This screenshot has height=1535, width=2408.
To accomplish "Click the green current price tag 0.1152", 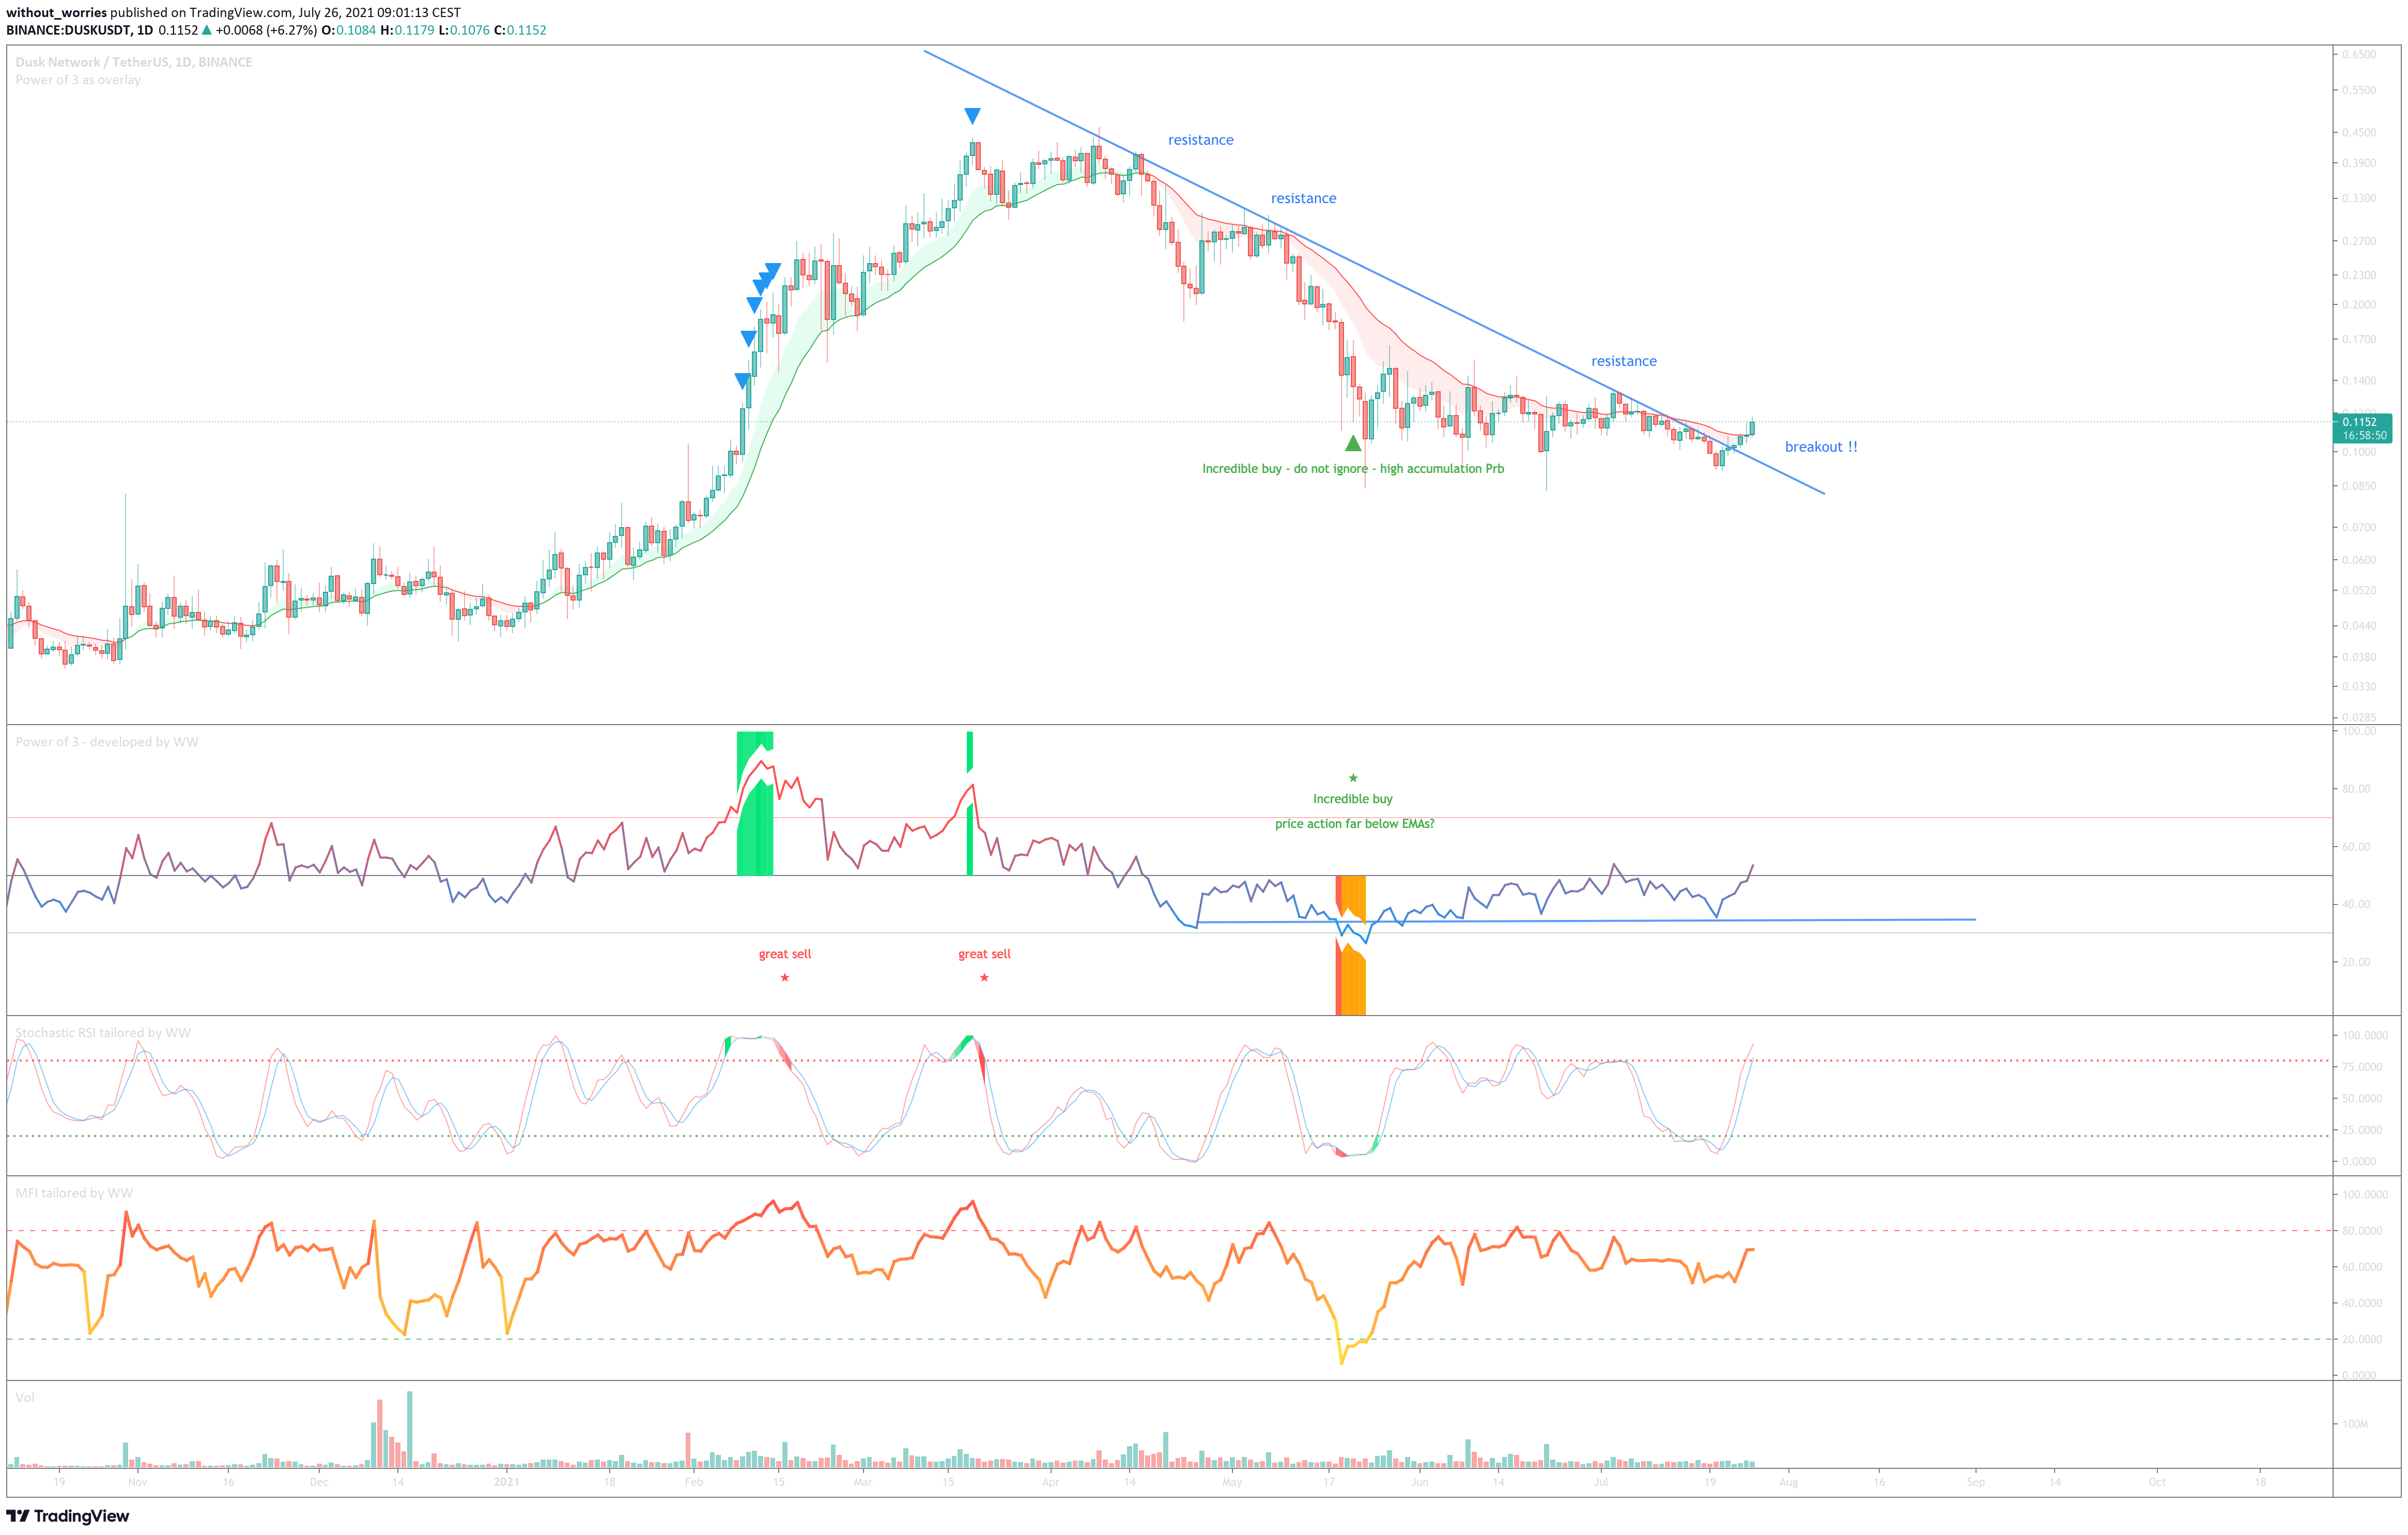I will [2363, 422].
